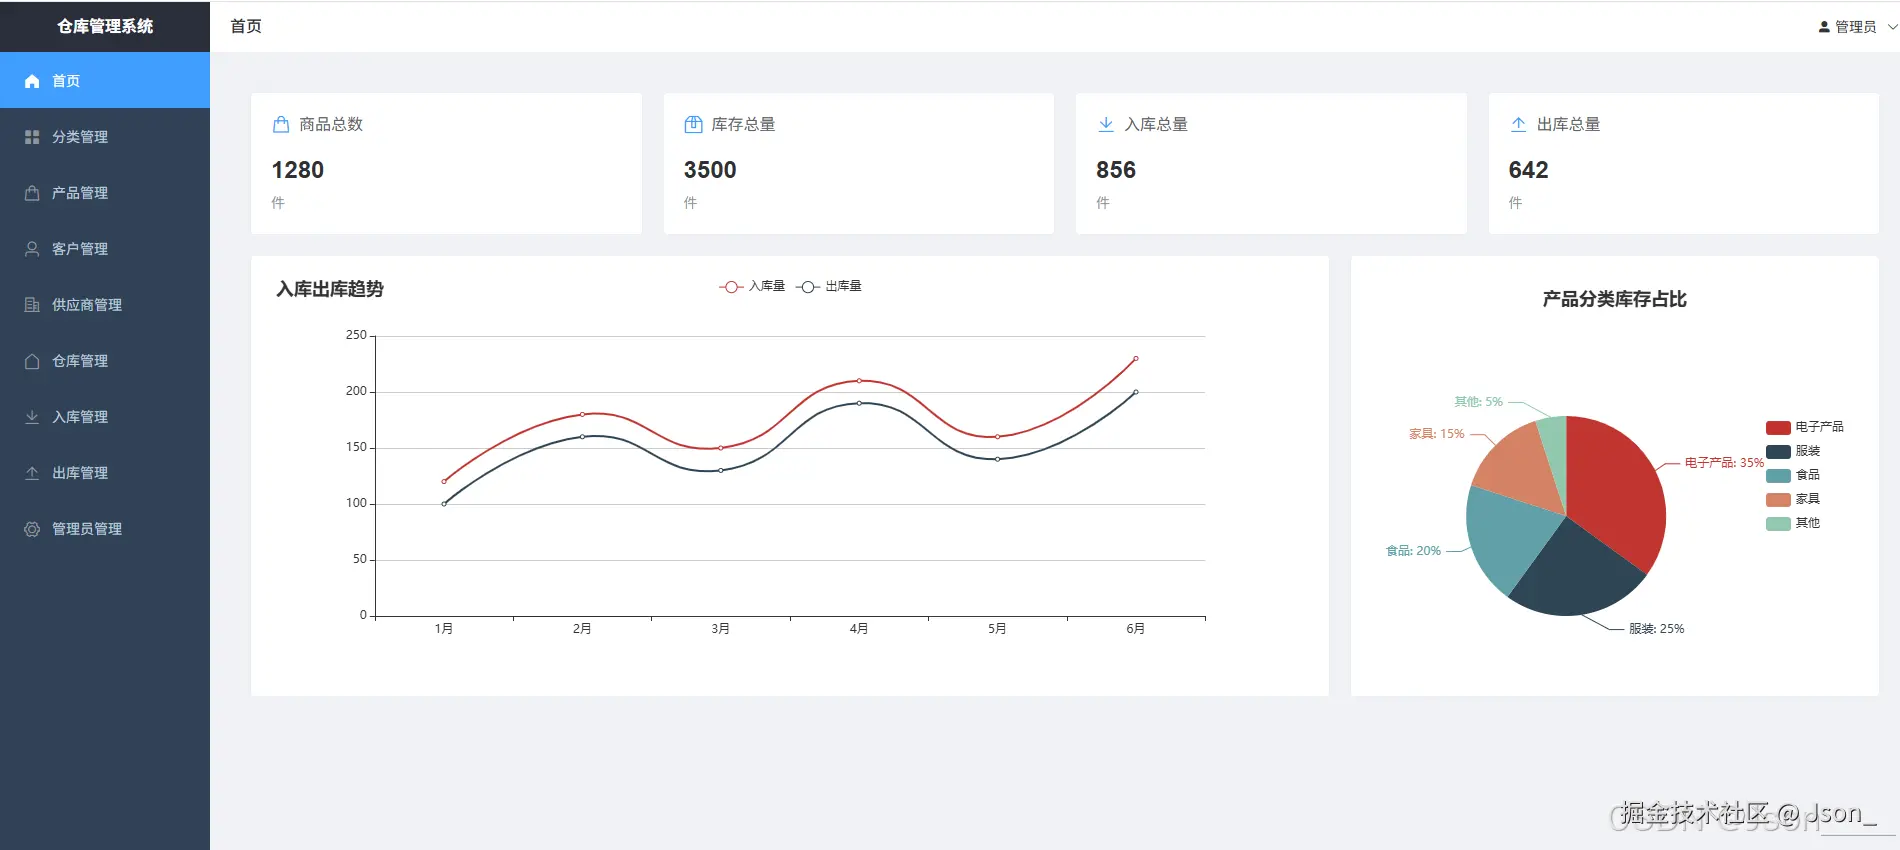
Task: Click the 入库管理 download icon
Action: (x=32, y=417)
